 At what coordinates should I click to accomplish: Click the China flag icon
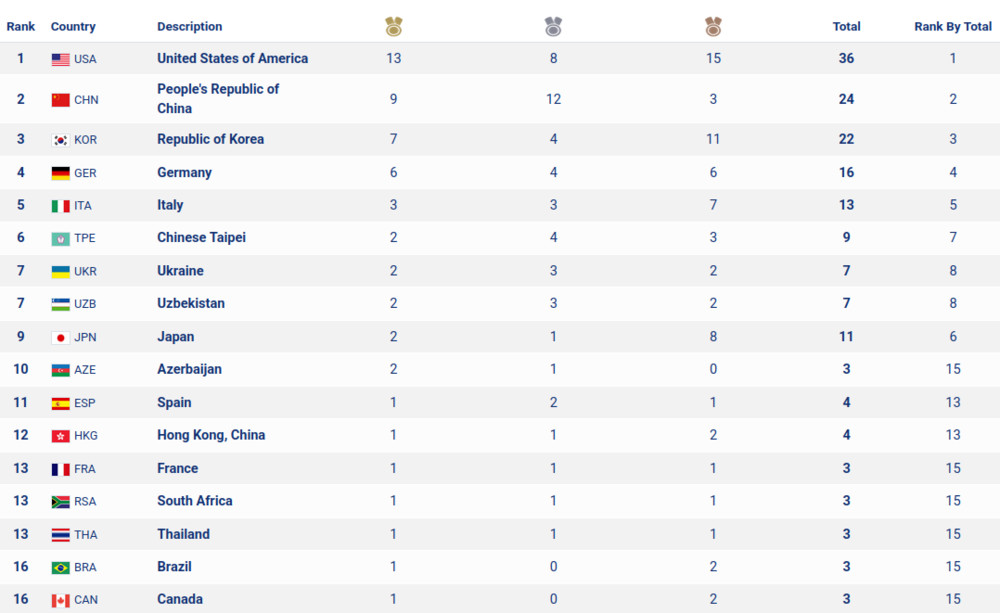click(61, 100)
